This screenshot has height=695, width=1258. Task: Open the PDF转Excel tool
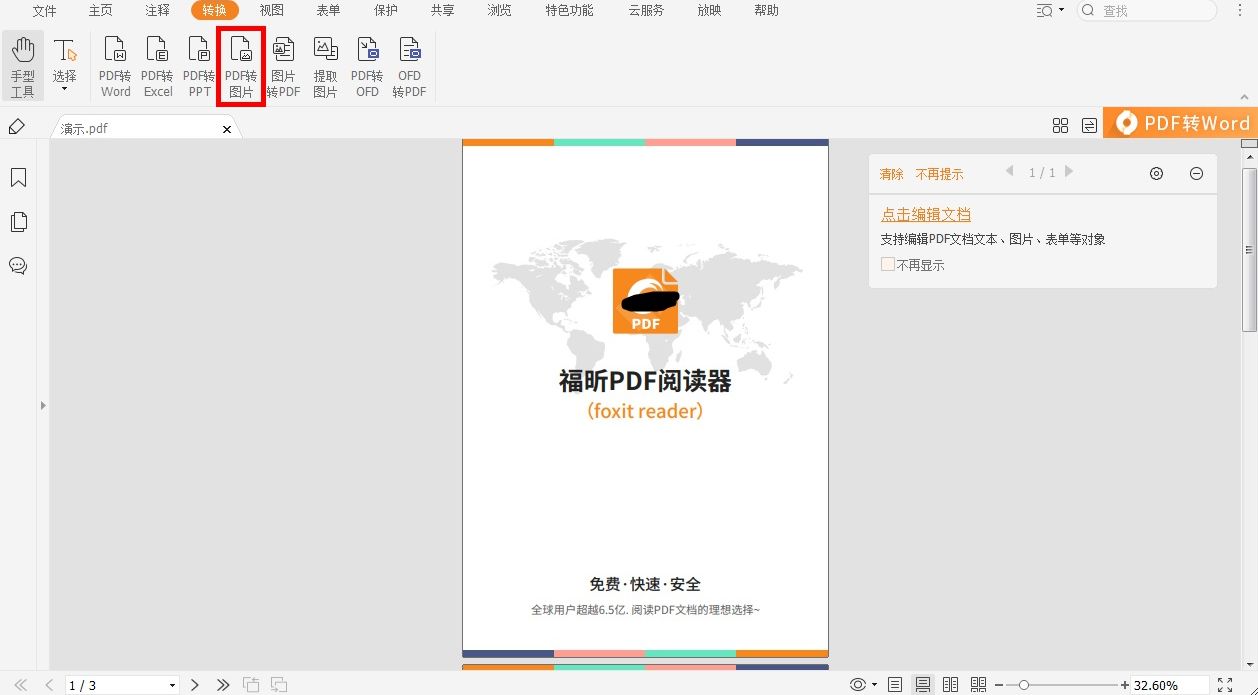pos(157,64)
